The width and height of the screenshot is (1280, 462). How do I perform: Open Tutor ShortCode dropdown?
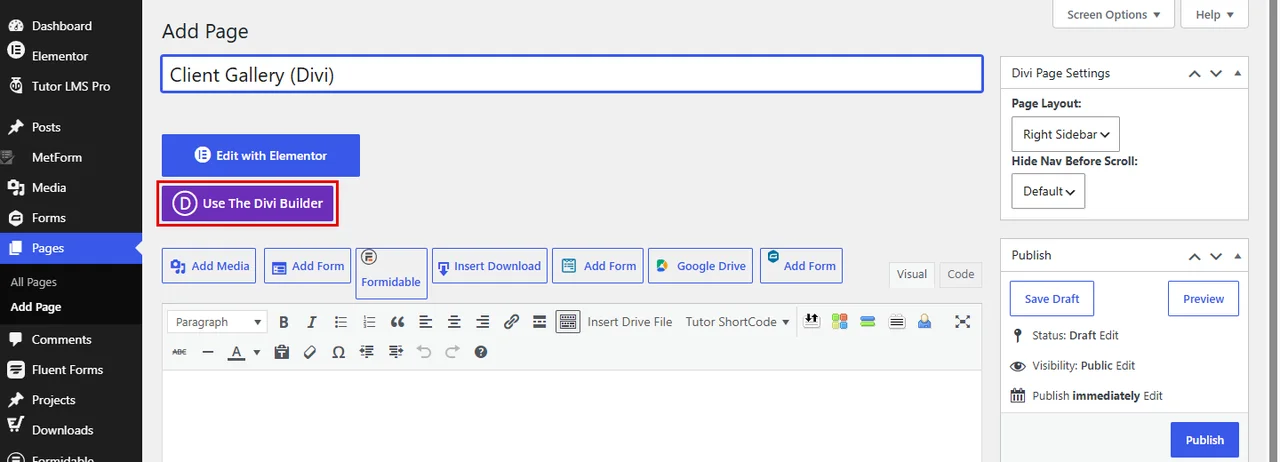point(737,322)
